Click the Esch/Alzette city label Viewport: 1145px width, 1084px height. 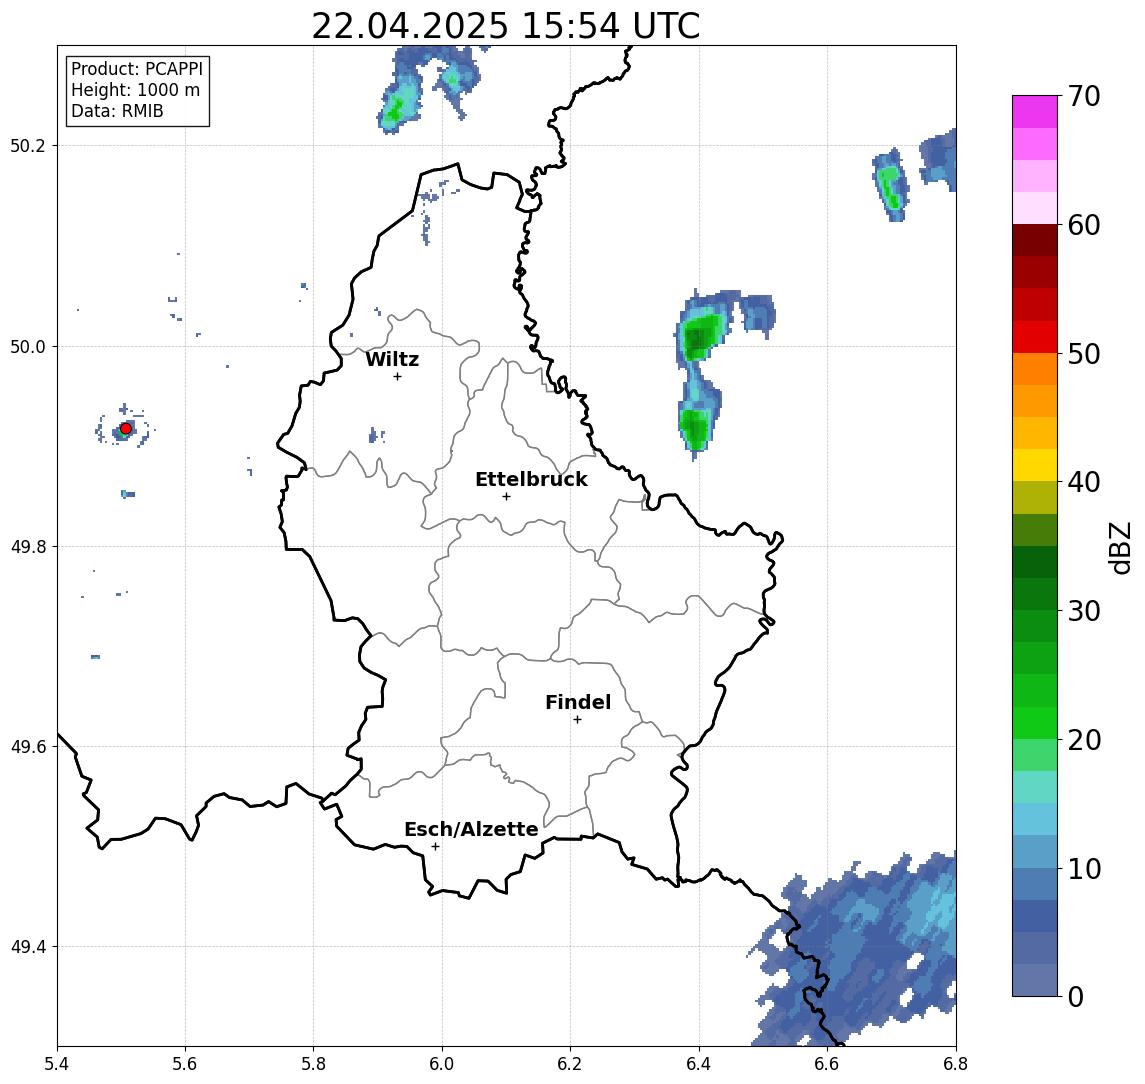pyautogui.click(x=471, y=829)
